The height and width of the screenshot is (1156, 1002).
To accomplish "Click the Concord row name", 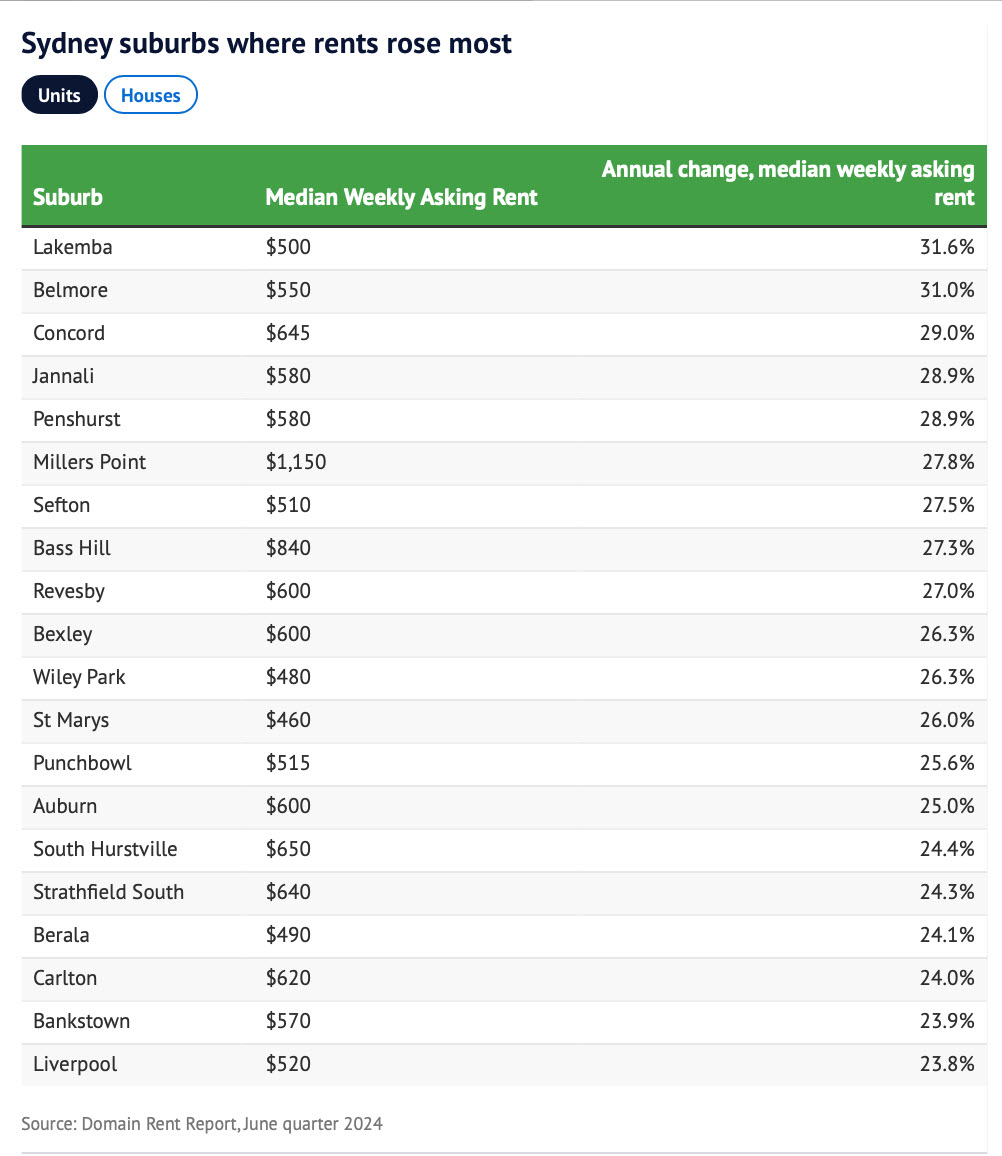I will pos(69,333).
